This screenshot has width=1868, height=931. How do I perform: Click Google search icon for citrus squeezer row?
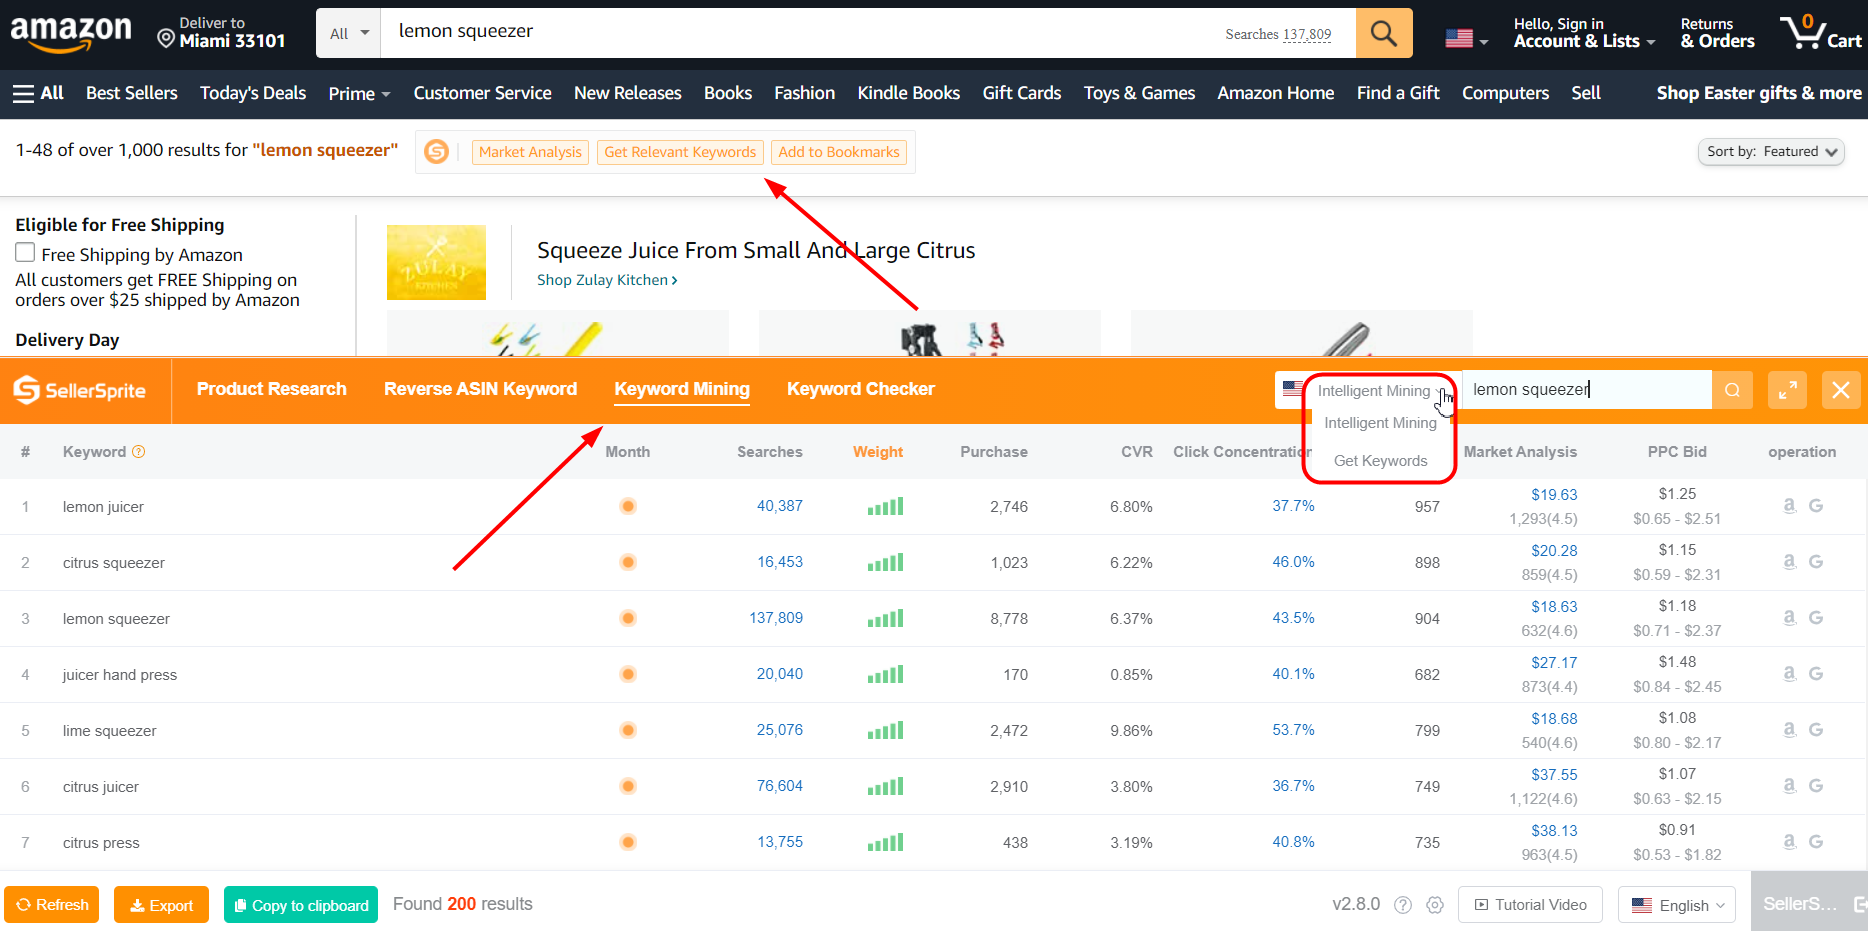1816,562
